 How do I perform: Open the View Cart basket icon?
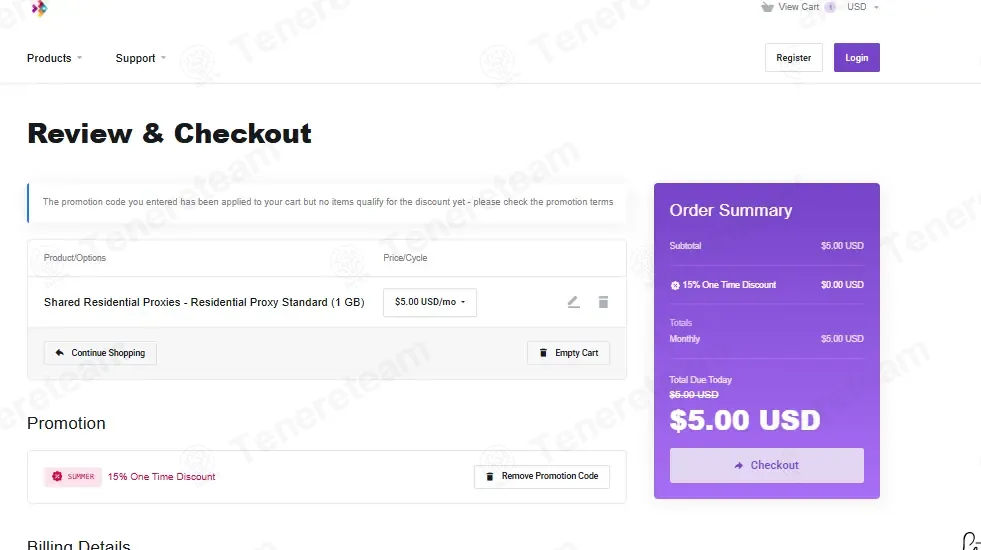(767, 7)
